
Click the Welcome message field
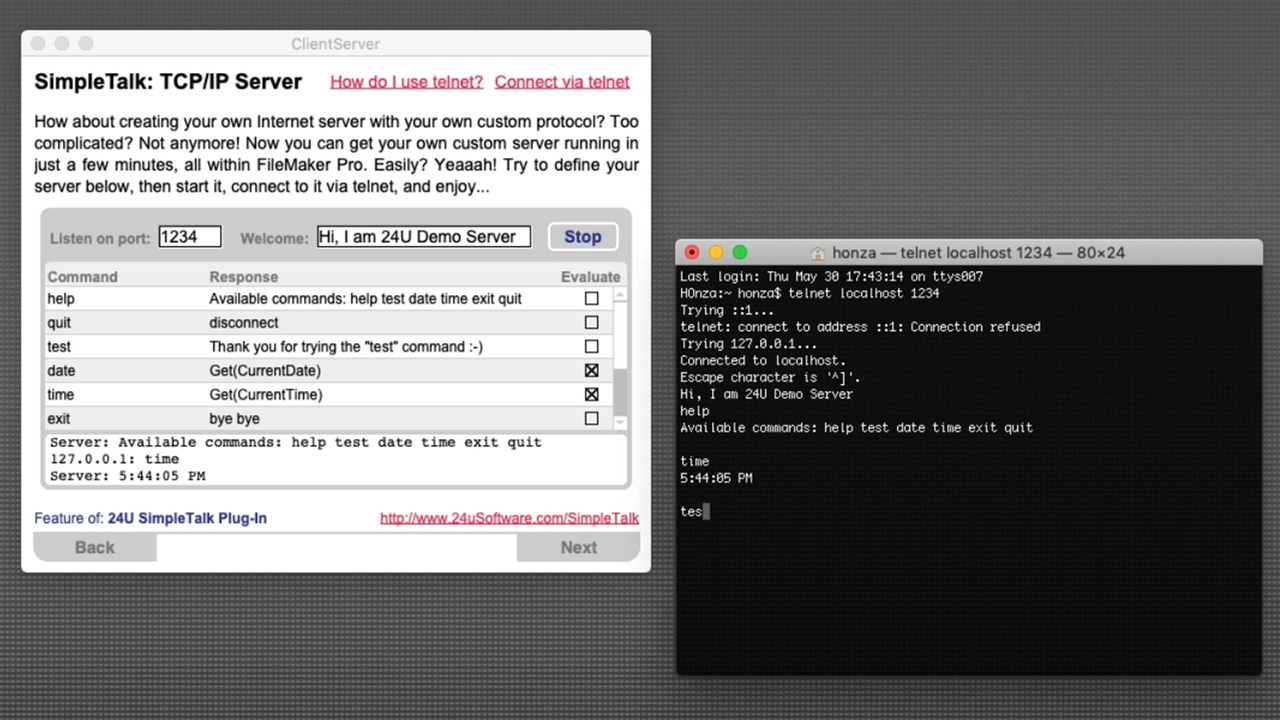click(x=422, y=237)
